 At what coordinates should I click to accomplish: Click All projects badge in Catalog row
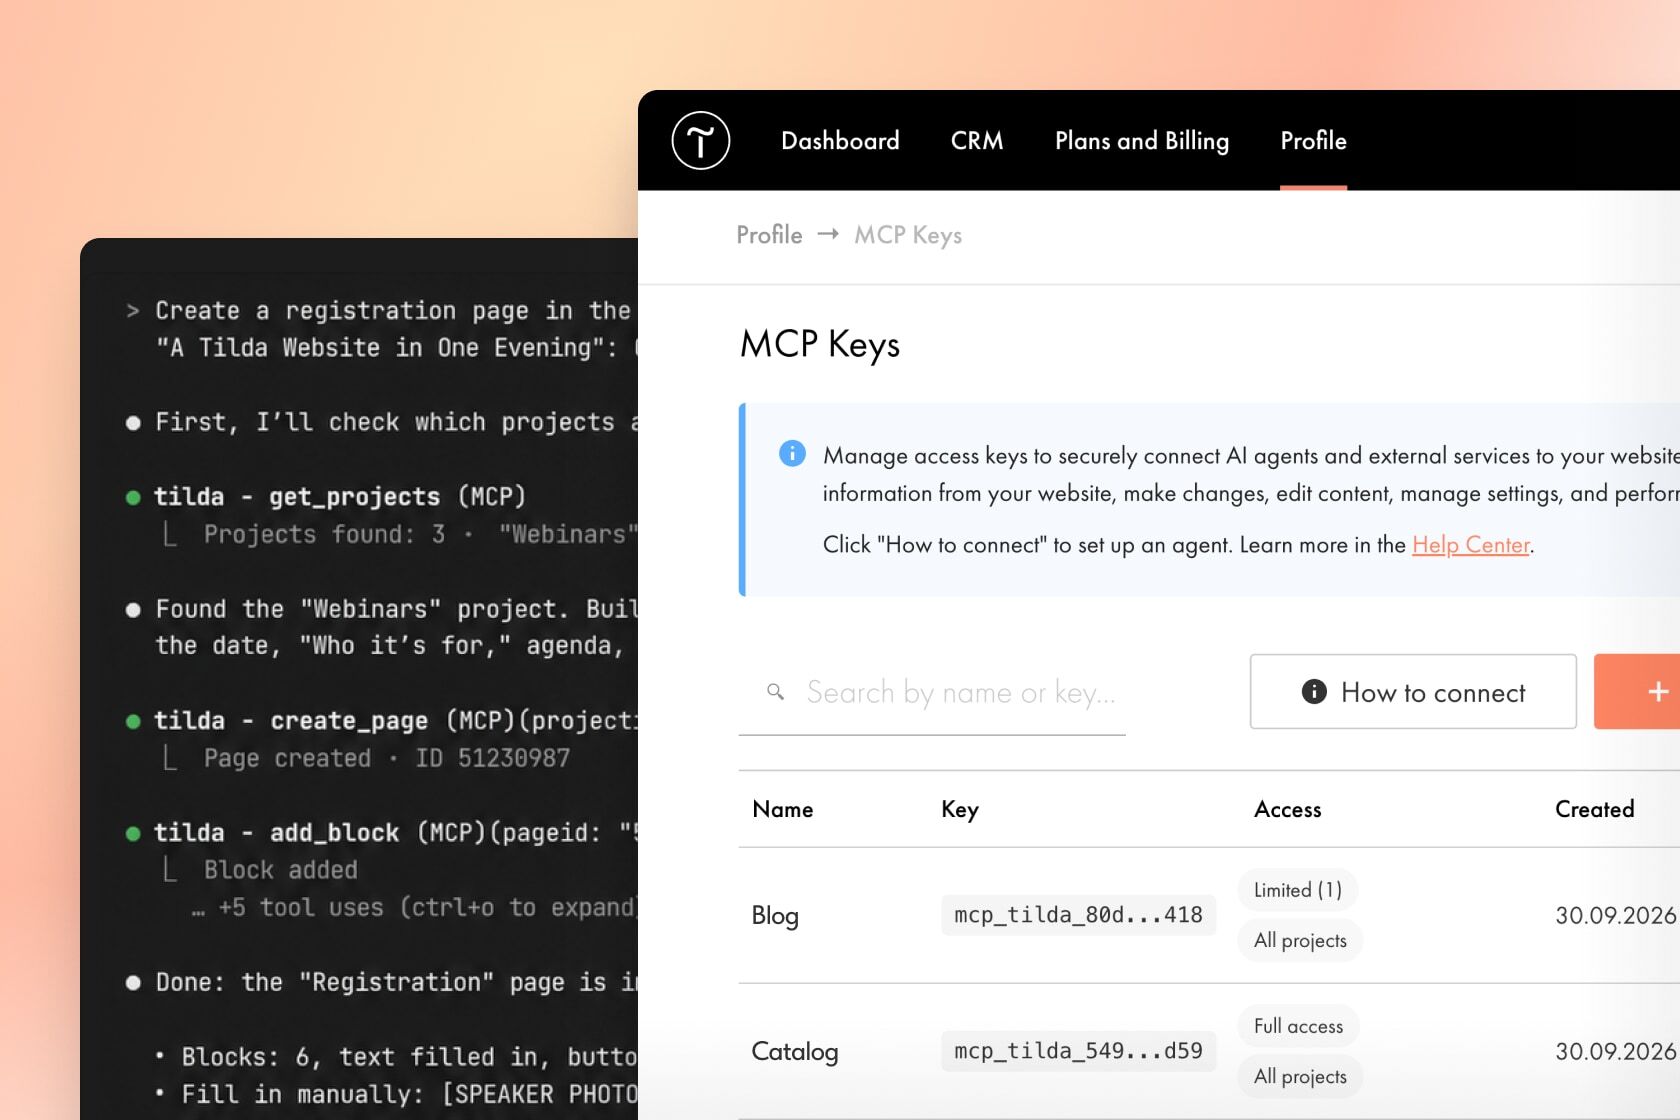coord(1300,1076)
